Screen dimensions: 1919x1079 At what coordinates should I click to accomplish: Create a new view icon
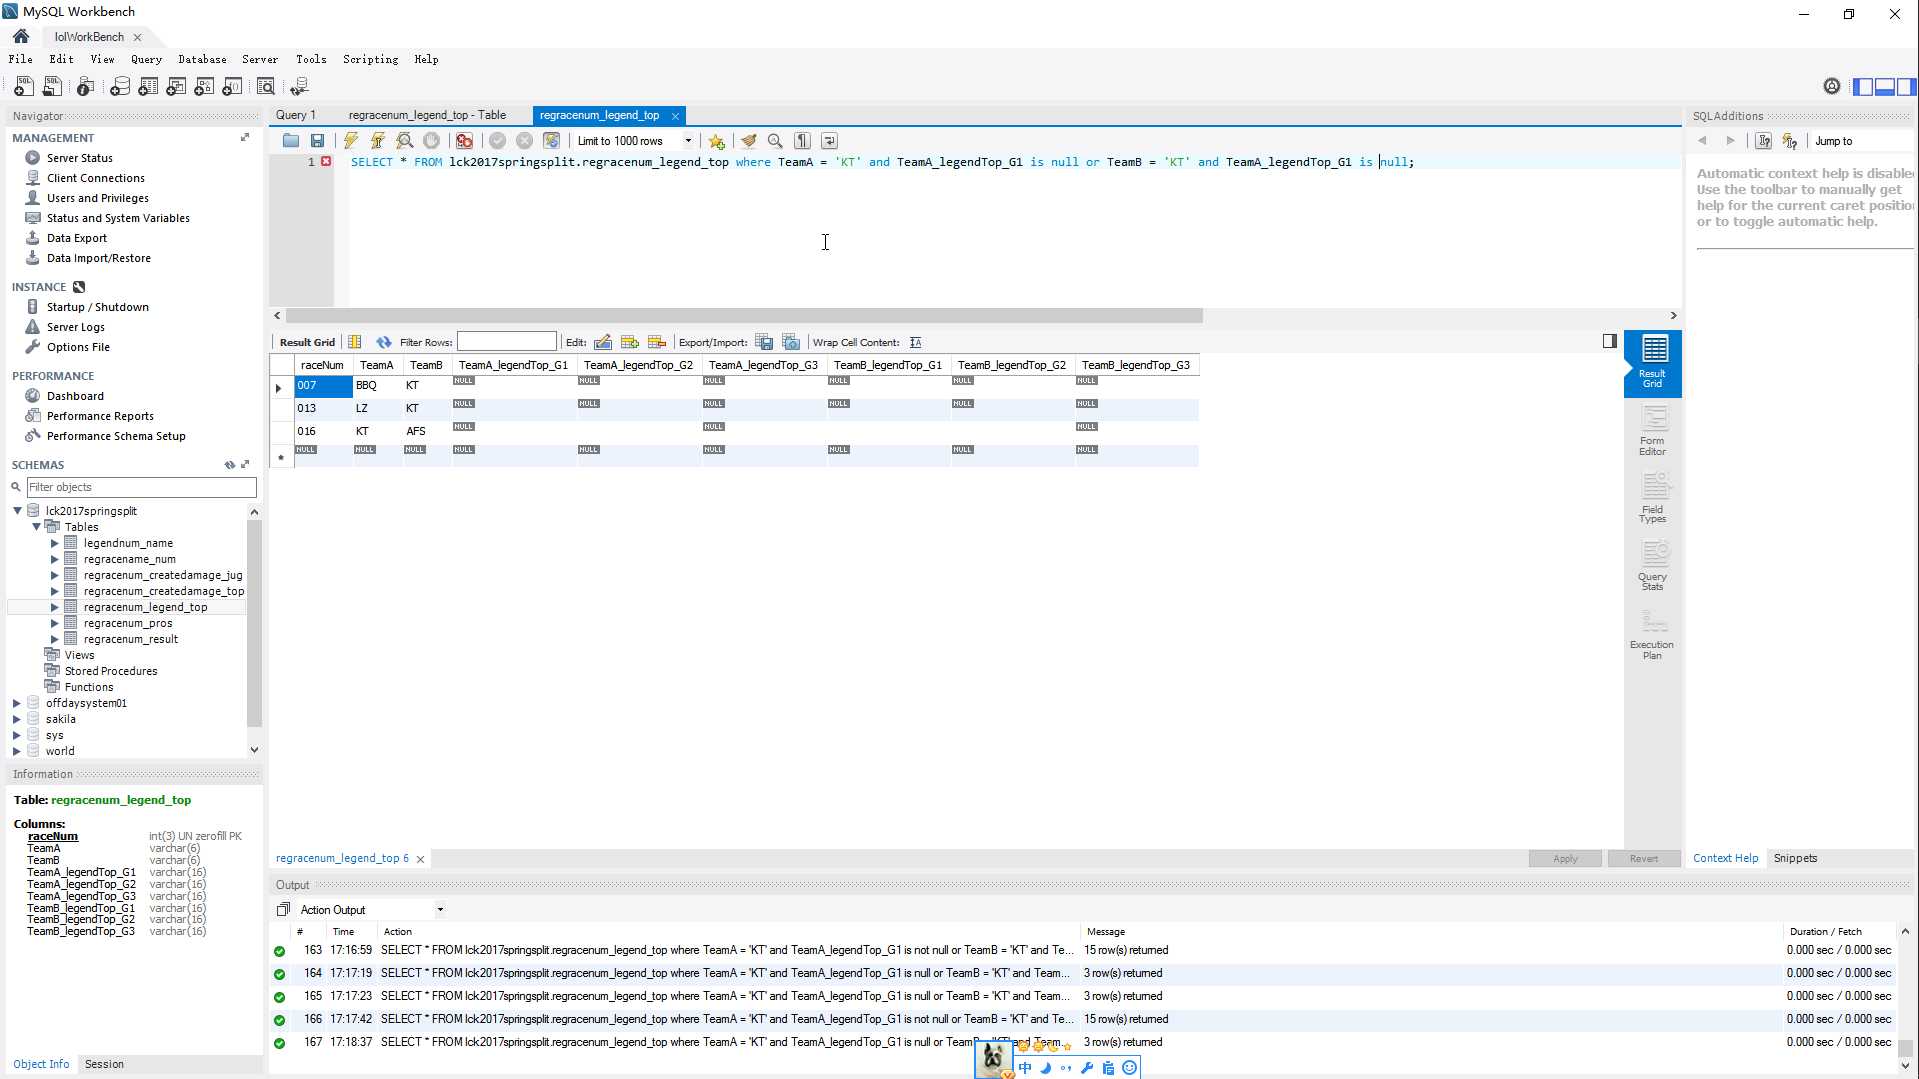pyautogui.click(x=176, y=87)
